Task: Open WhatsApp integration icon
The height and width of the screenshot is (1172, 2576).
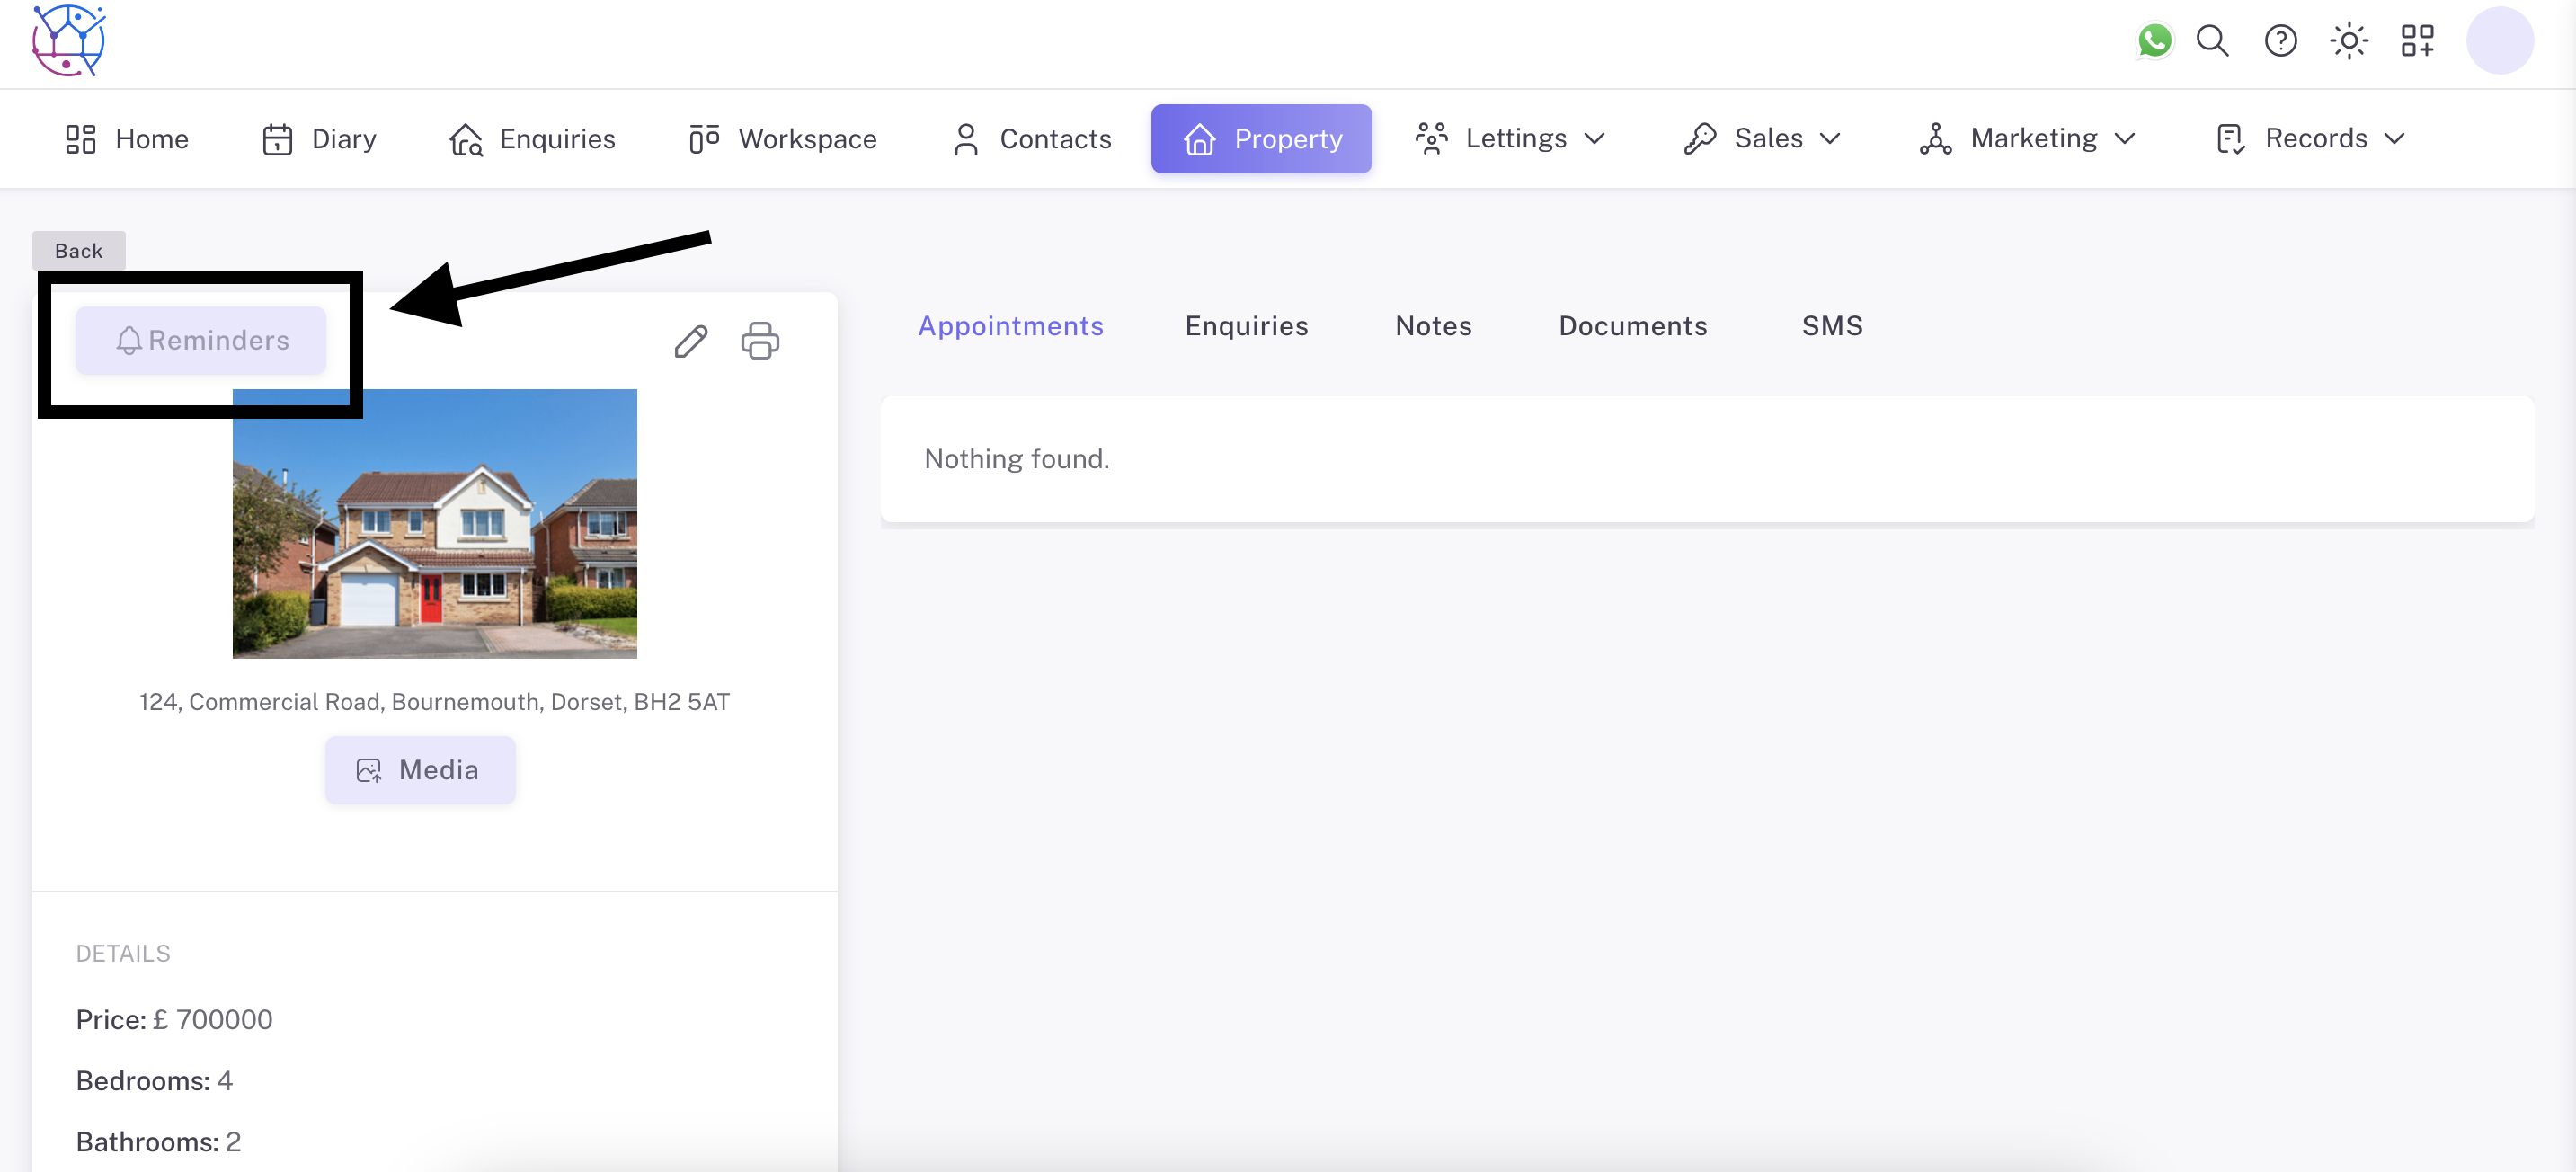Action: coord(2154,41)
